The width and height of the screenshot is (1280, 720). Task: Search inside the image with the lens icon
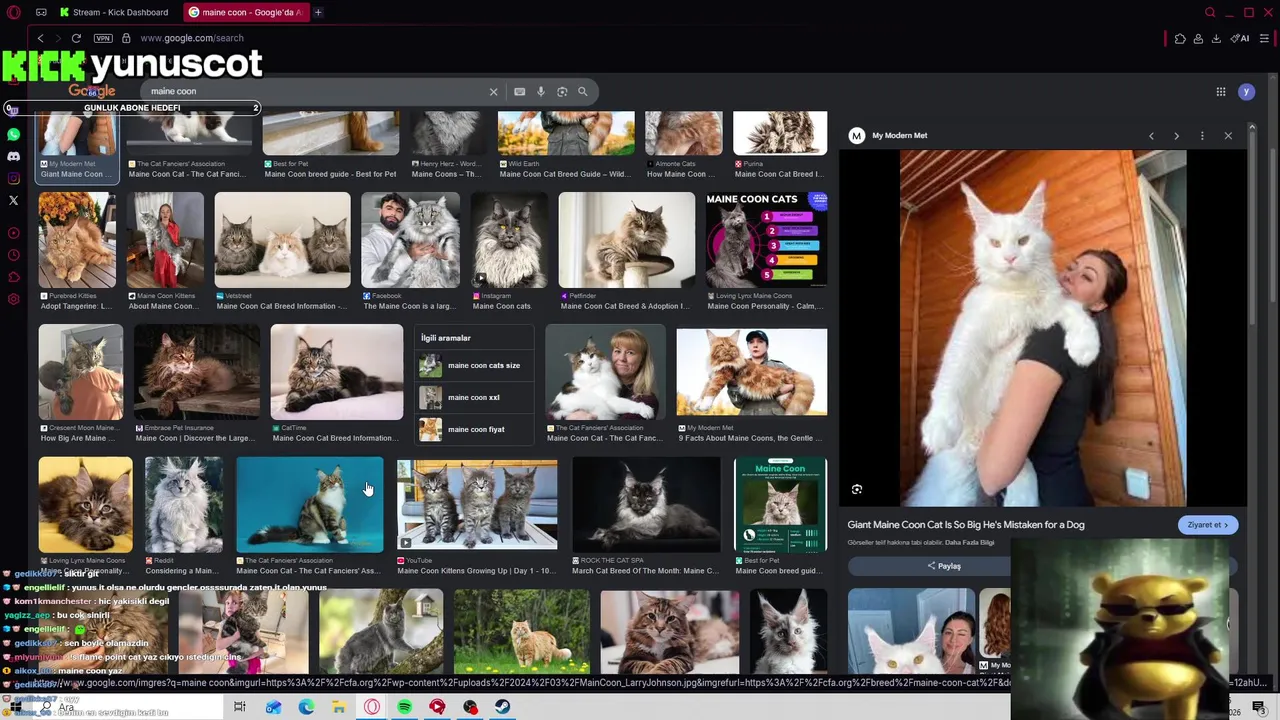[x=857, y=489]
